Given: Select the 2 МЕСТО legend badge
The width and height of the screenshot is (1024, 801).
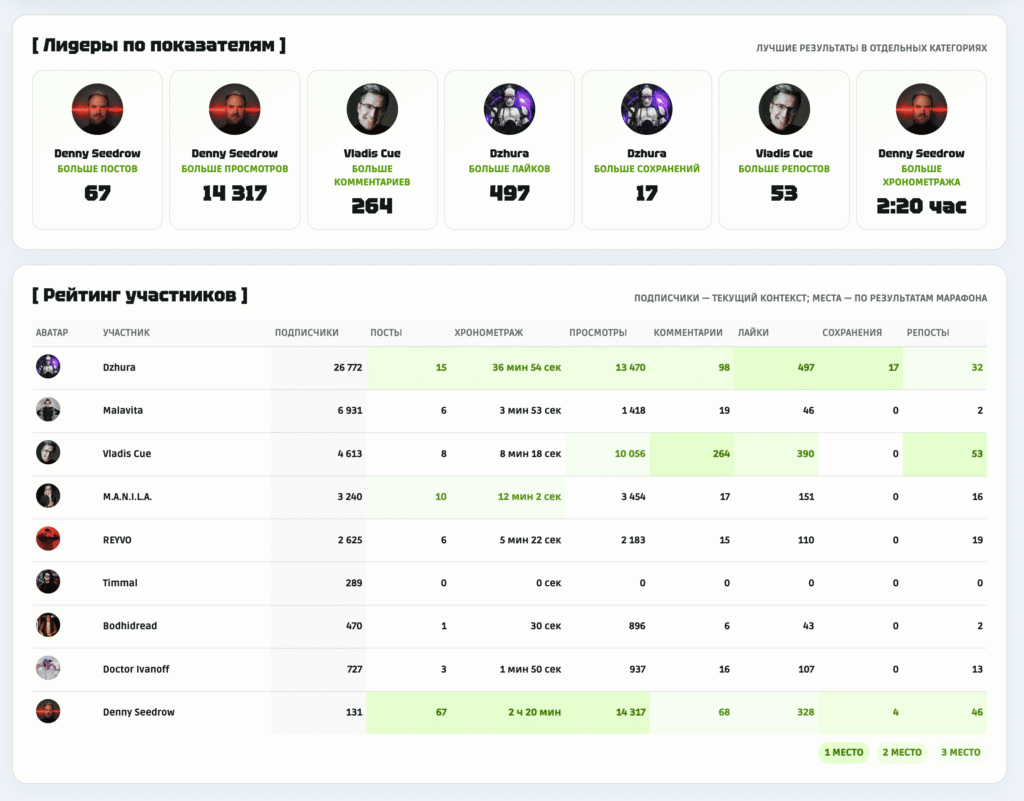Looking at the screenshot, I should [902, 752].
